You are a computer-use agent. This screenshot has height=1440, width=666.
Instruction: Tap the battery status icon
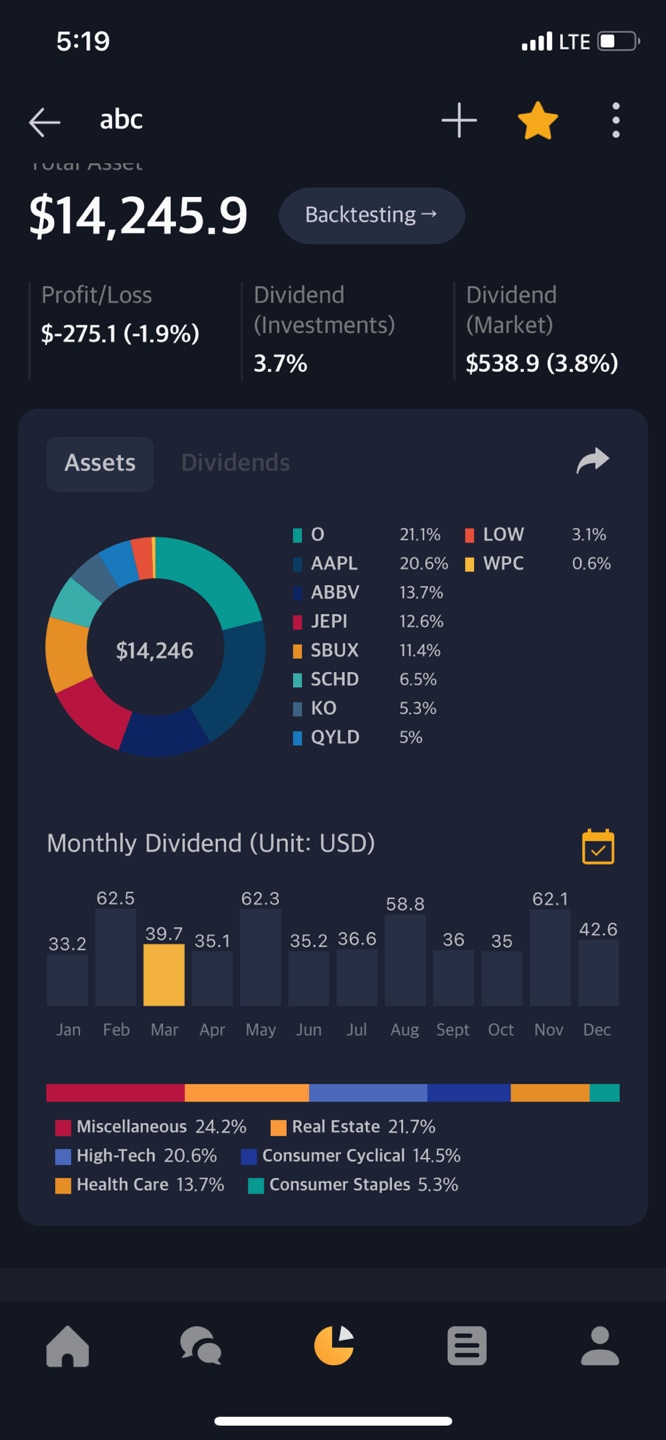pyautogui.click(x=618, y=42)
